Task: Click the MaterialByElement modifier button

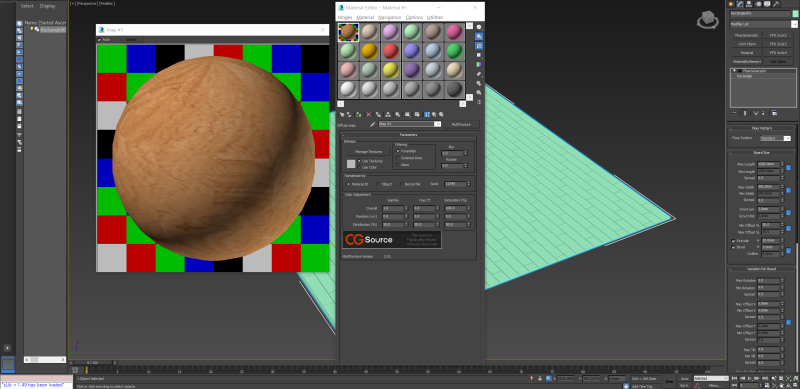Action: pos(746,61)
